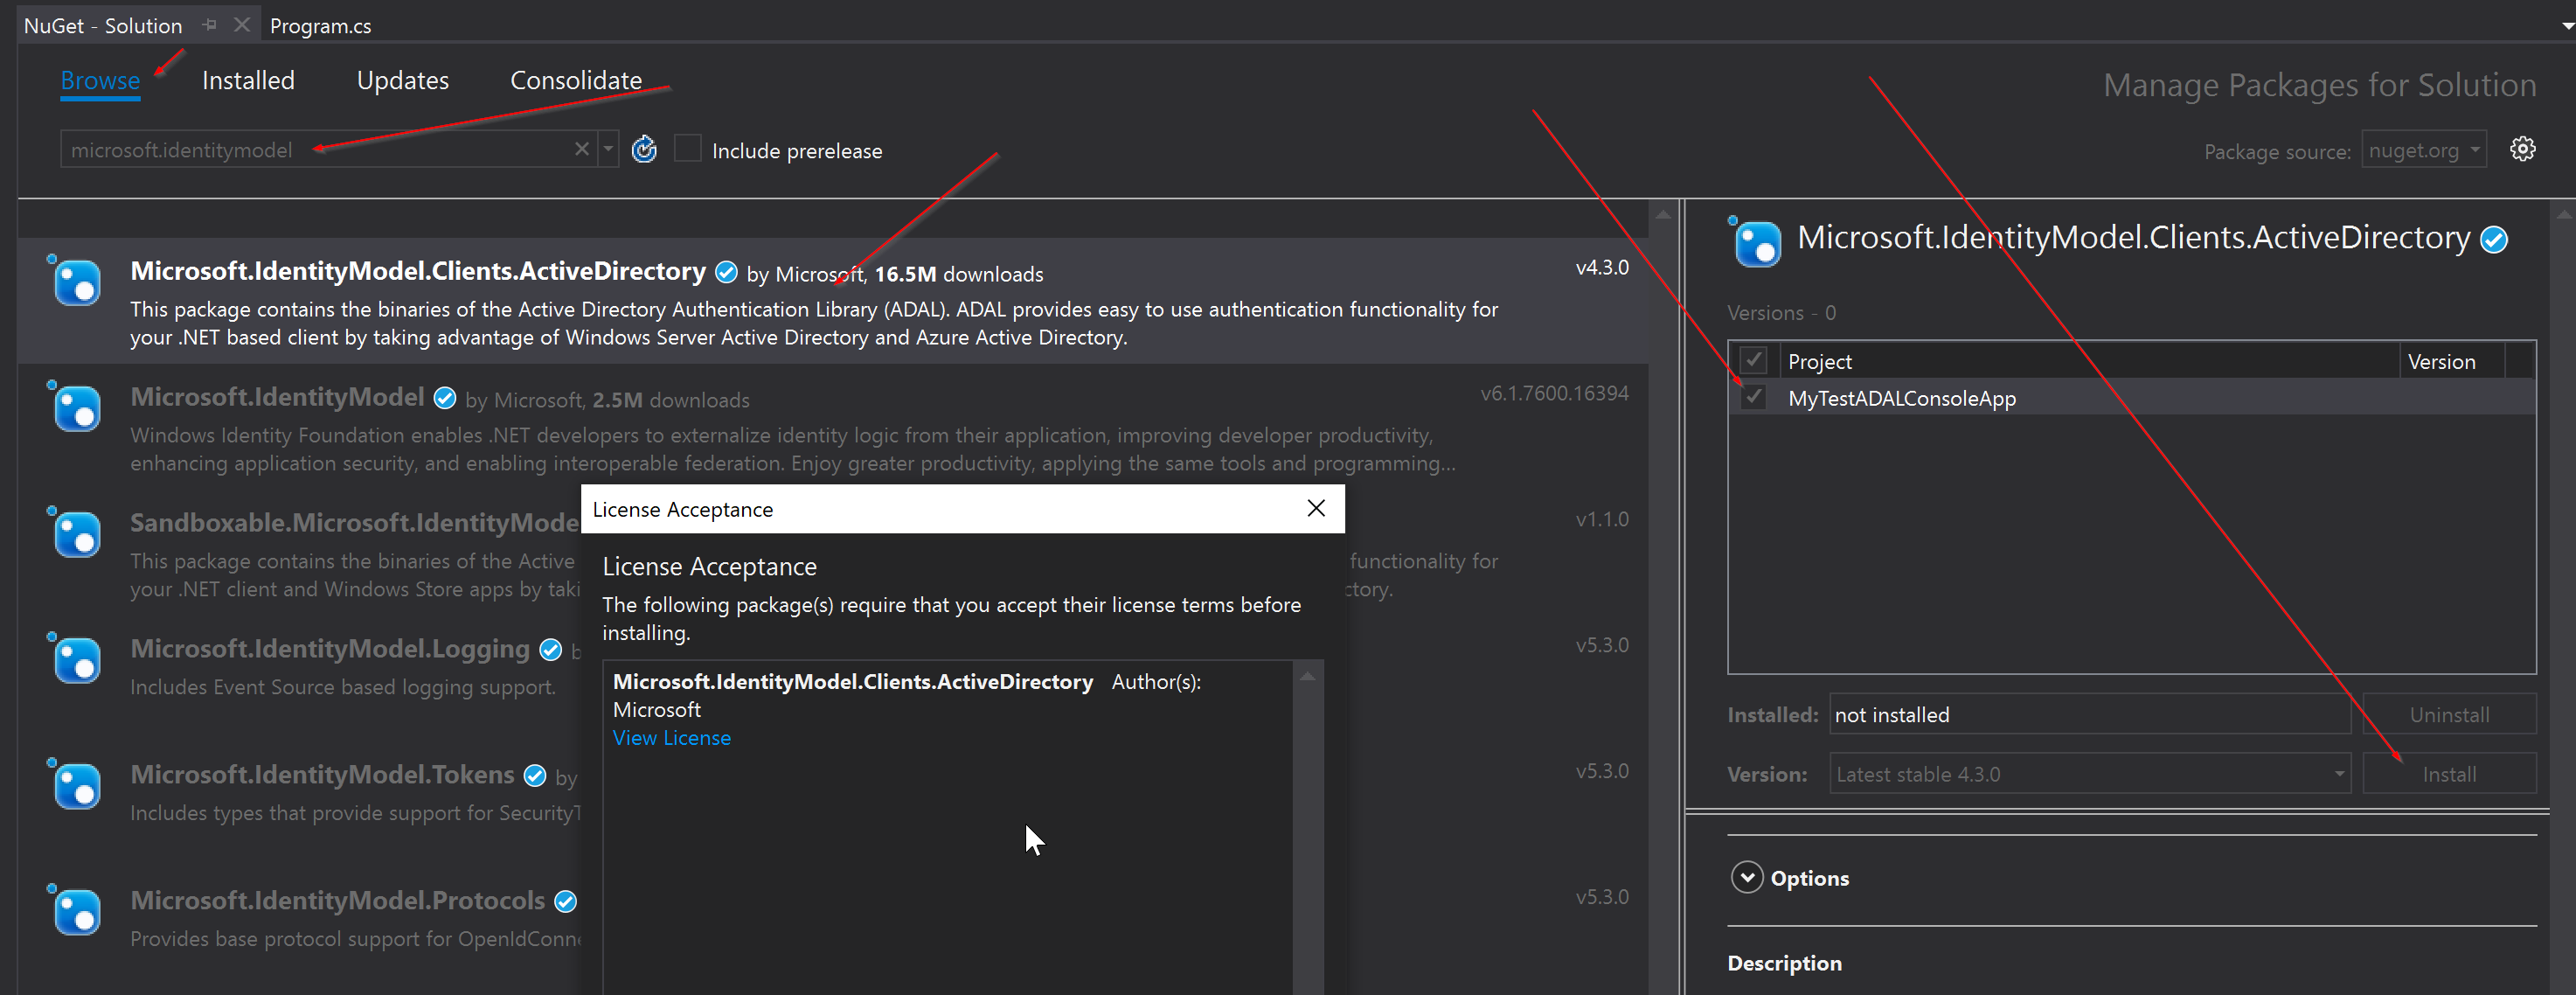Viewport: 2576px width, 995px height.
Task: Select Microsoft.IdentityModel.Clients.ActiveDirectory package title
Action: pyautogui.click(x=418, y=271)
